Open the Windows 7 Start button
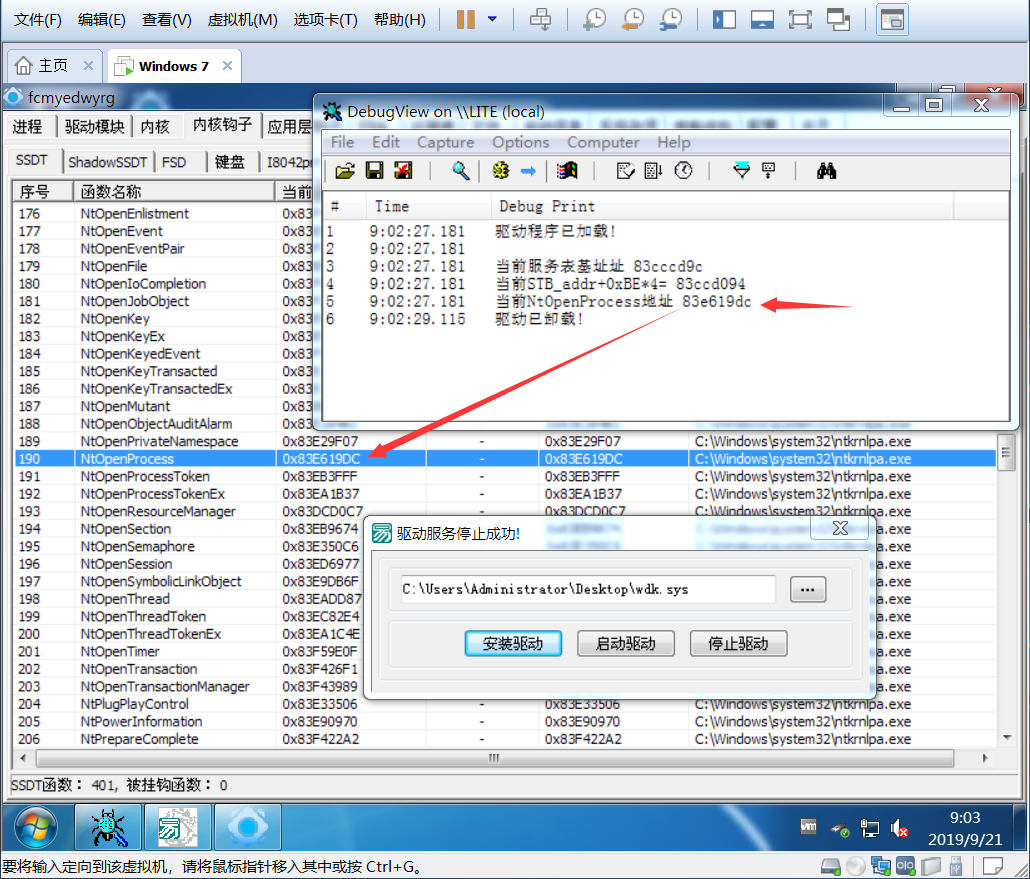This screenshot has height=879, width=1030. tap(35, 828)
